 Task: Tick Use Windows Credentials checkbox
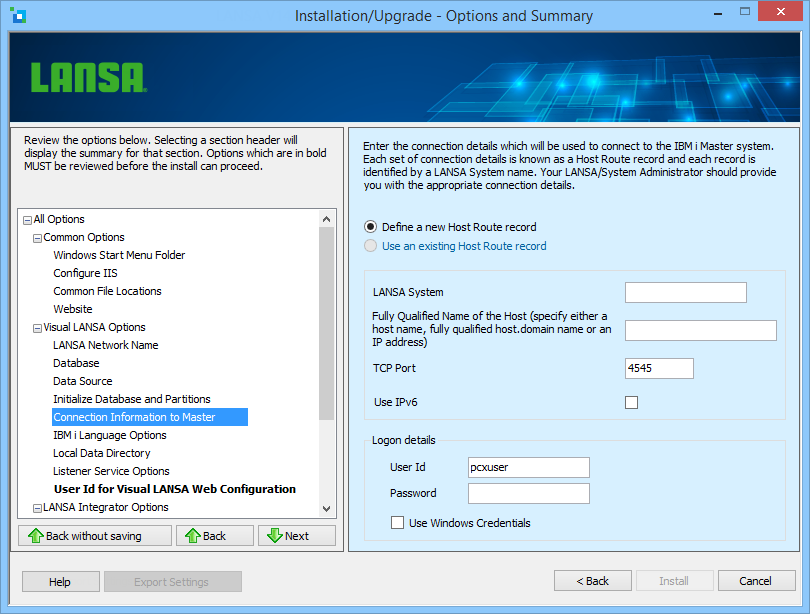pos(397,523)
